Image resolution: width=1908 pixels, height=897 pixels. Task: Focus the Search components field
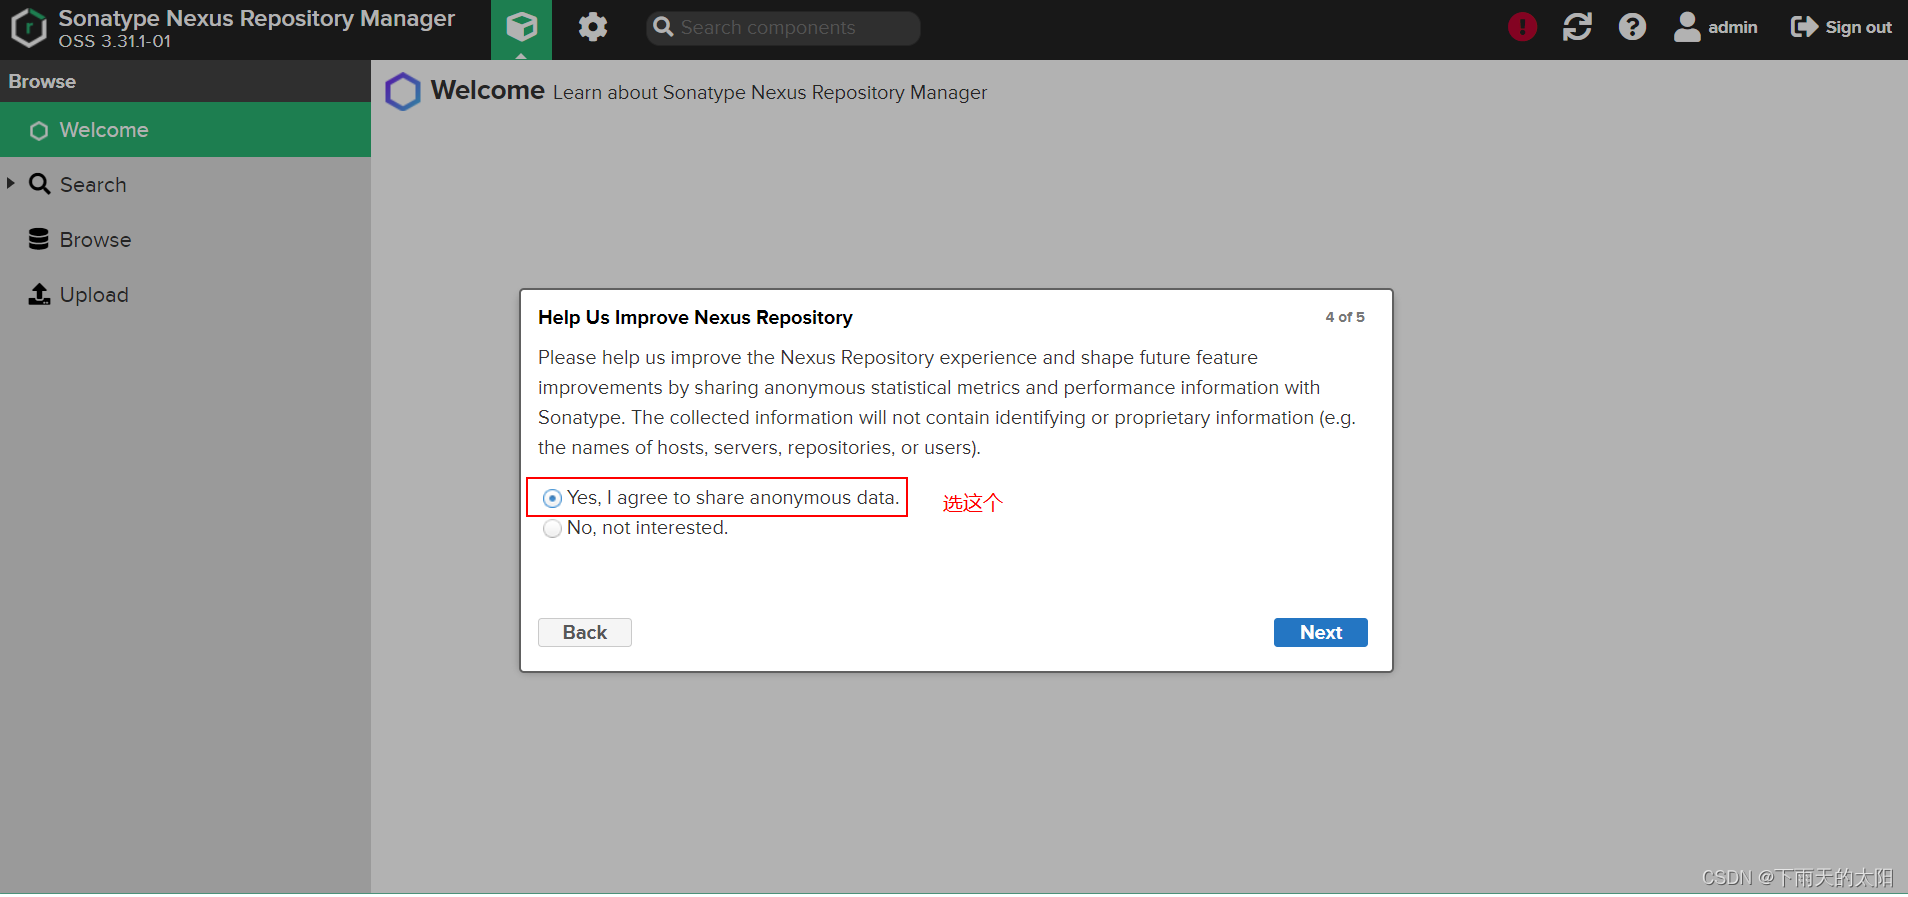[x=783, y=28]
